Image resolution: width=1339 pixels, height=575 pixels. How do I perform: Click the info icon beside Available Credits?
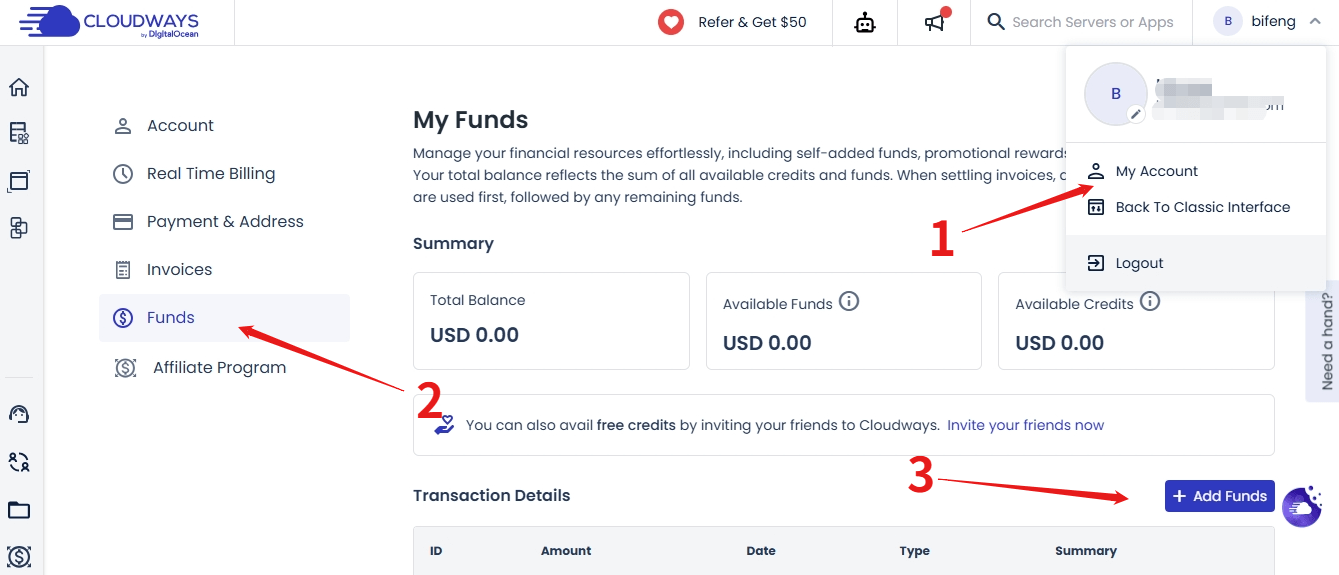pyautogui.click(x=1150, y=301)
